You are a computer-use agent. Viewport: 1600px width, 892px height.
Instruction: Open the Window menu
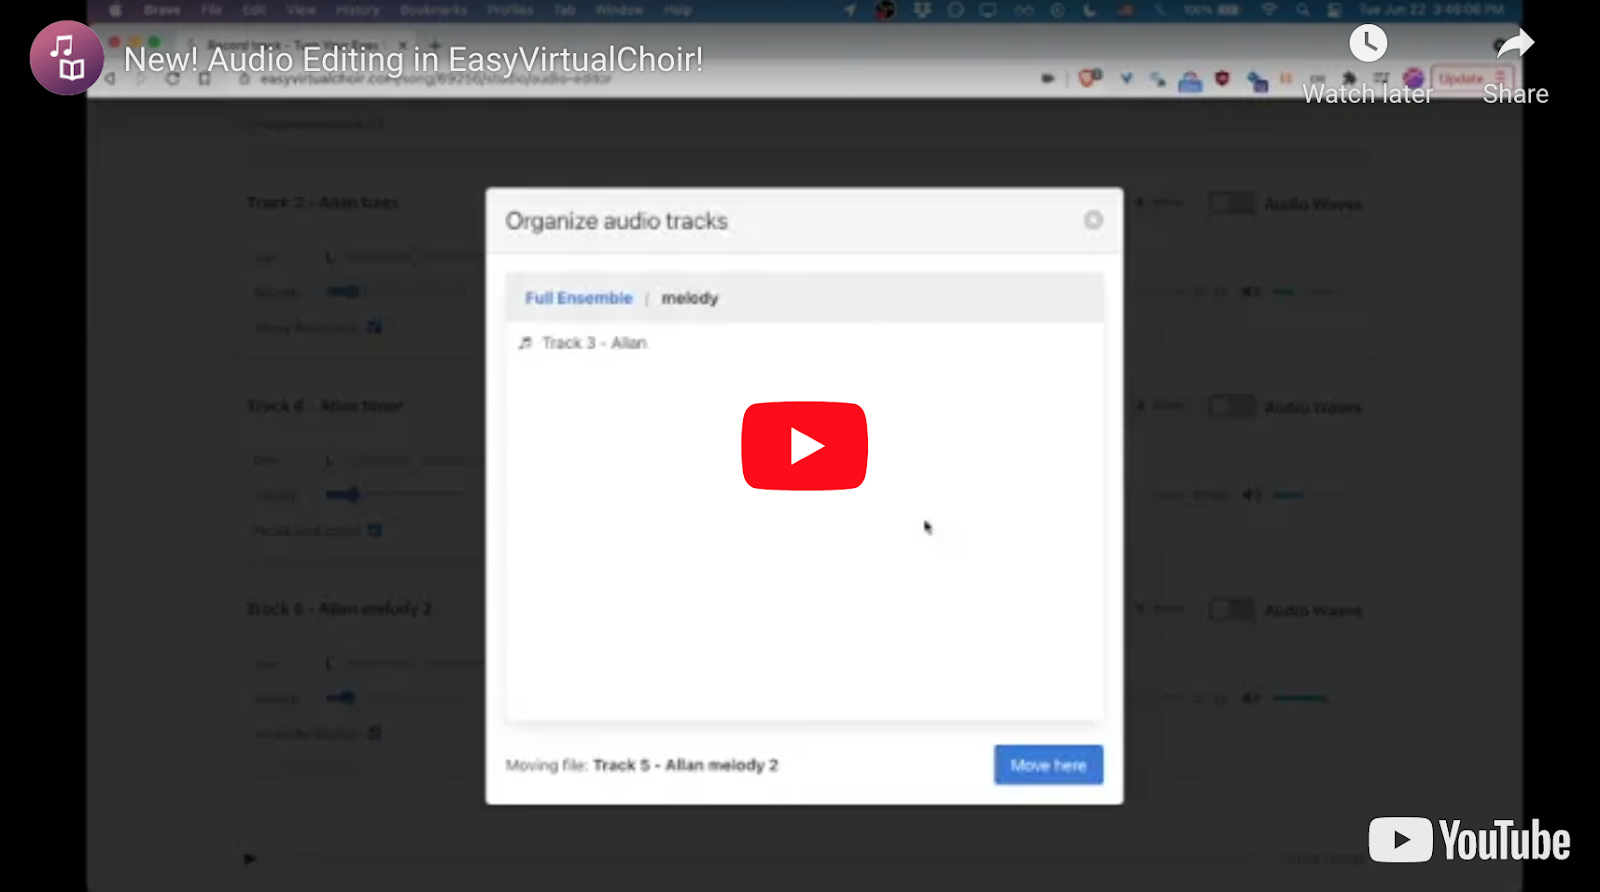(619, 10)
